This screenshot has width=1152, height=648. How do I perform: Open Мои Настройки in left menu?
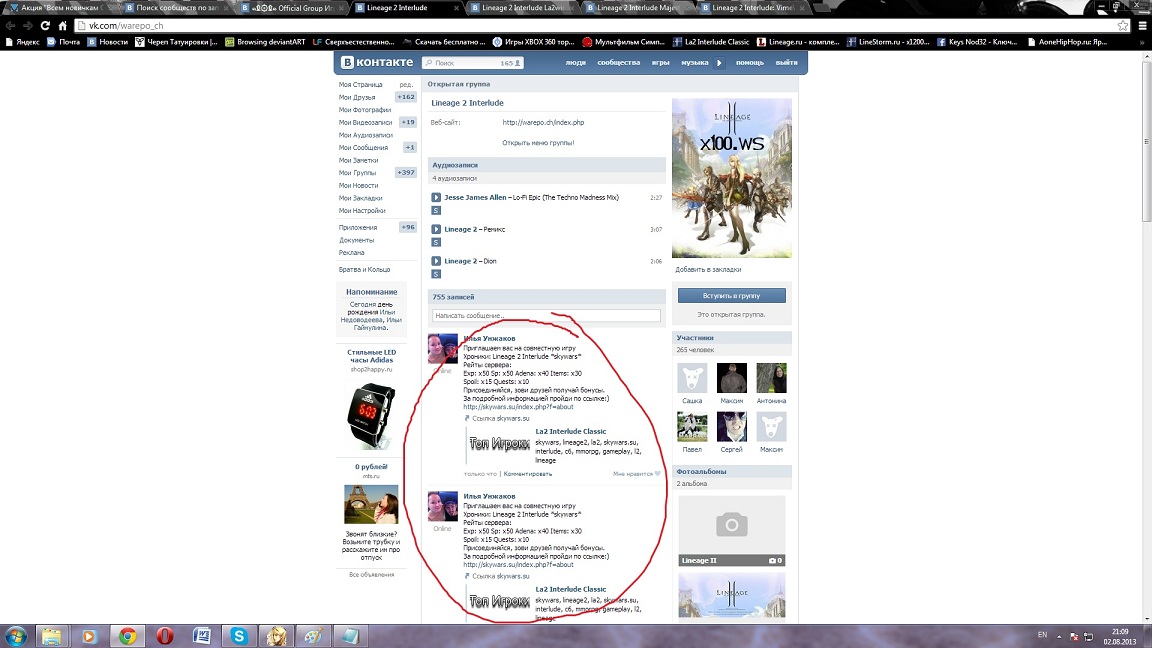click(361, 211)
